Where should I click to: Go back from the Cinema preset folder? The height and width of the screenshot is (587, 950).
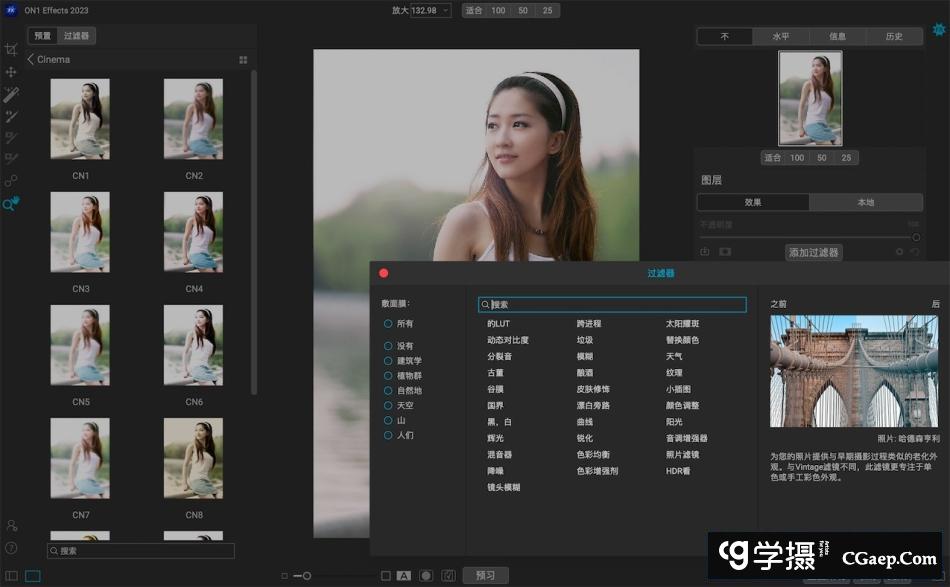click(31, 60)
